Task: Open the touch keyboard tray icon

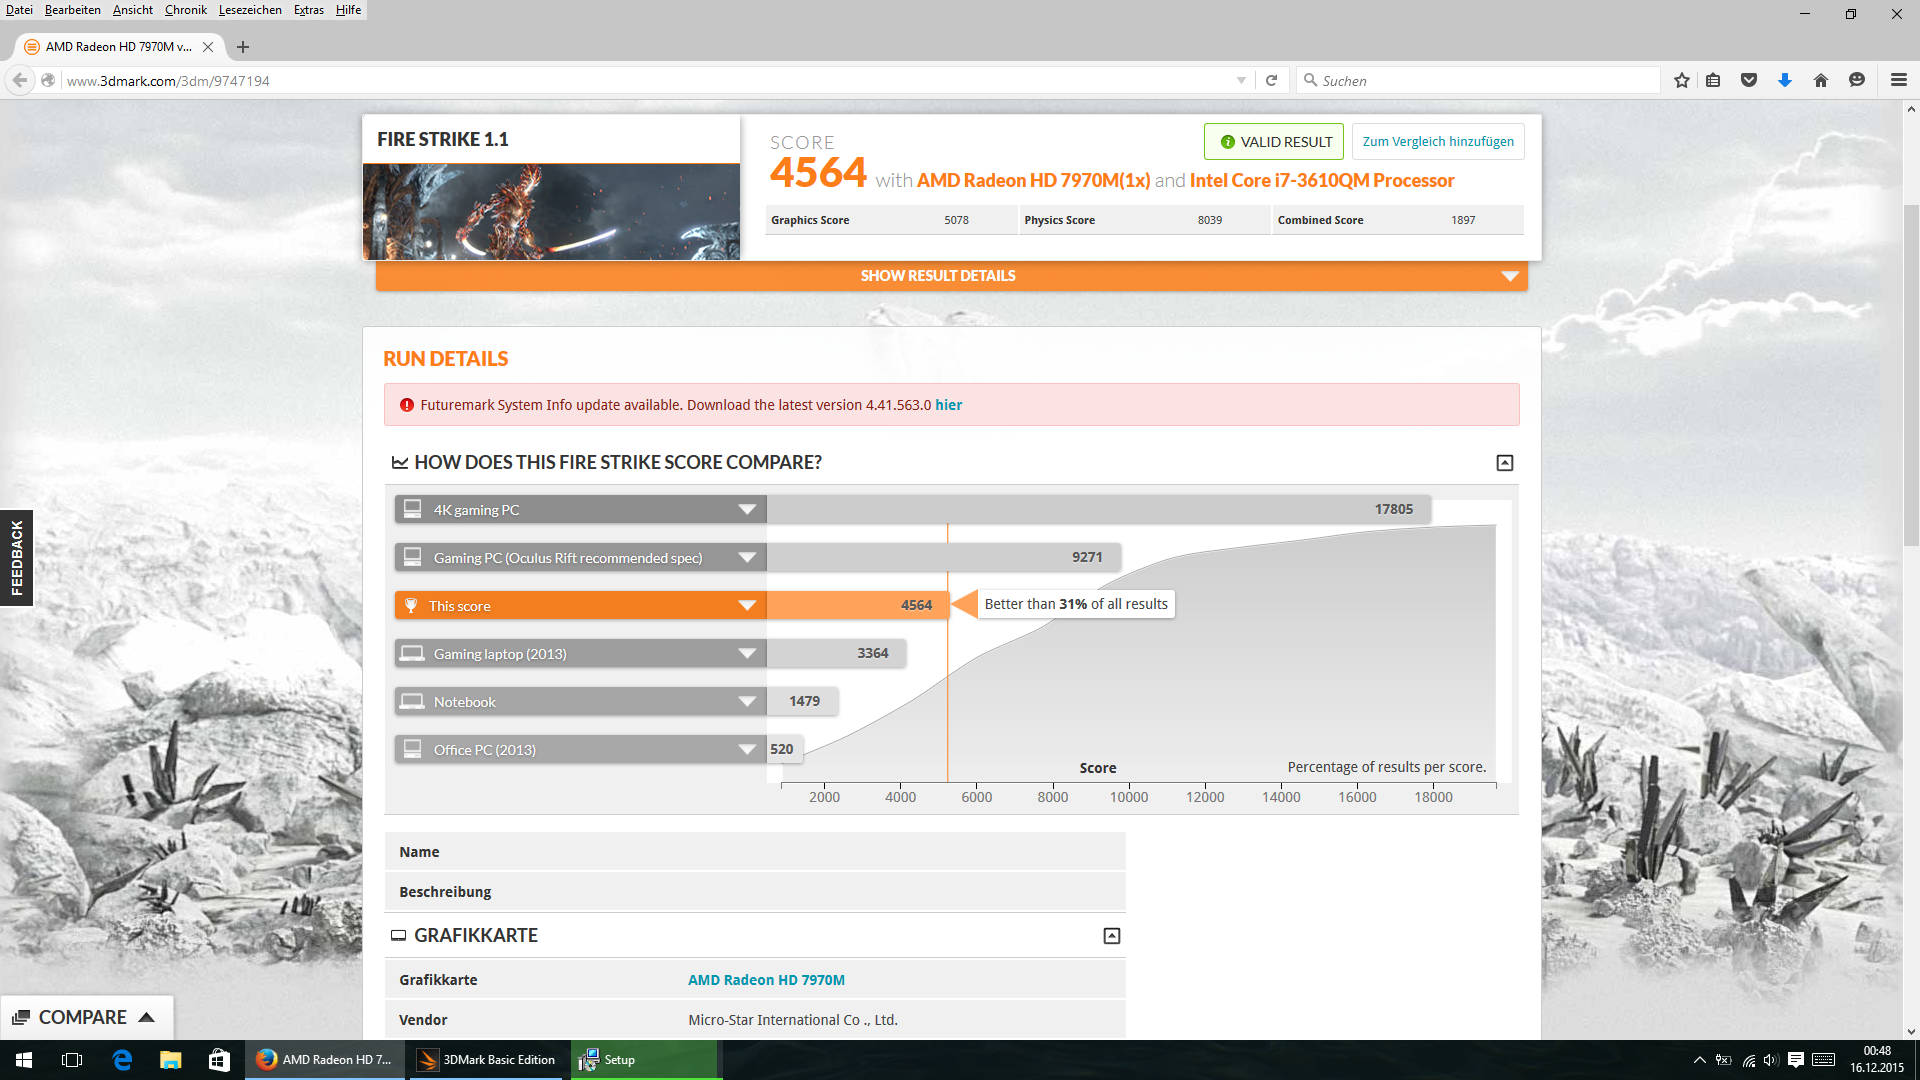Action: (x=1823, y=1060)
